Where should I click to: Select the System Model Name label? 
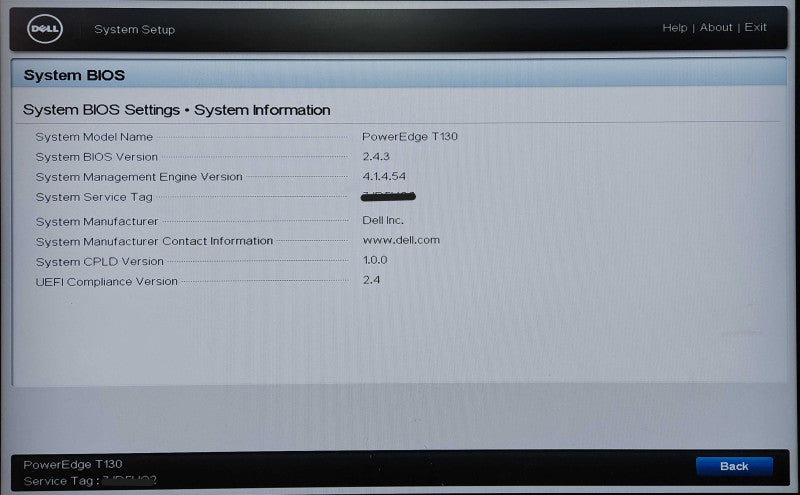tap(94, 137)
